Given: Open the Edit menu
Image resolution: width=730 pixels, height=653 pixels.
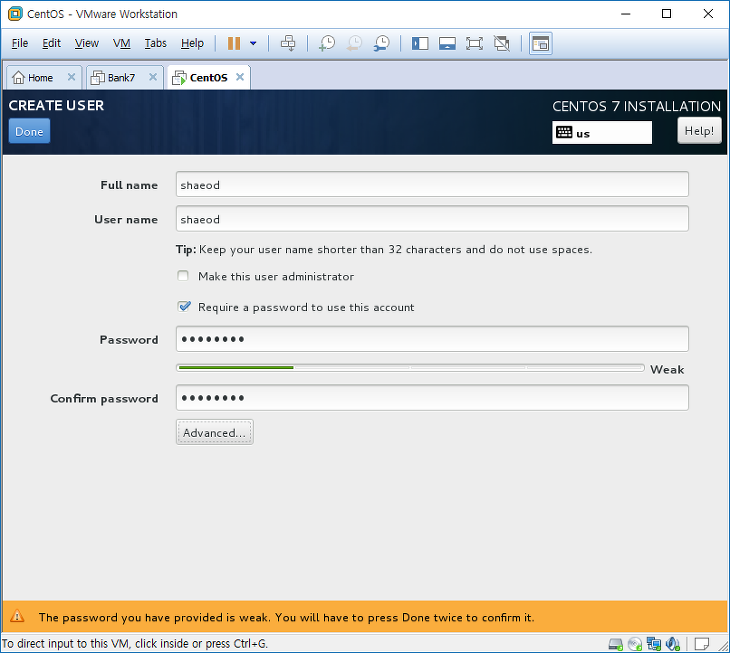Looking at the screenshot, I should pyautogui.click(x=51, y=43).
